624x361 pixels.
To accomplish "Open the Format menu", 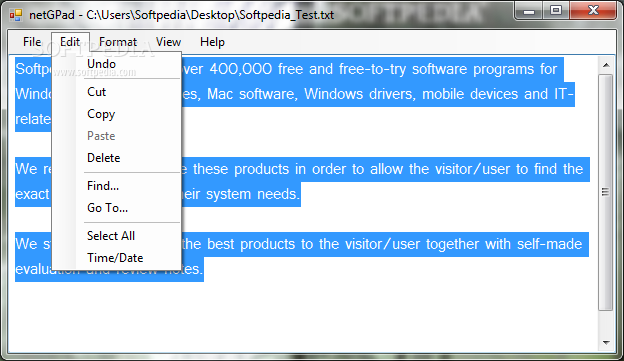I will click(118, 42).
